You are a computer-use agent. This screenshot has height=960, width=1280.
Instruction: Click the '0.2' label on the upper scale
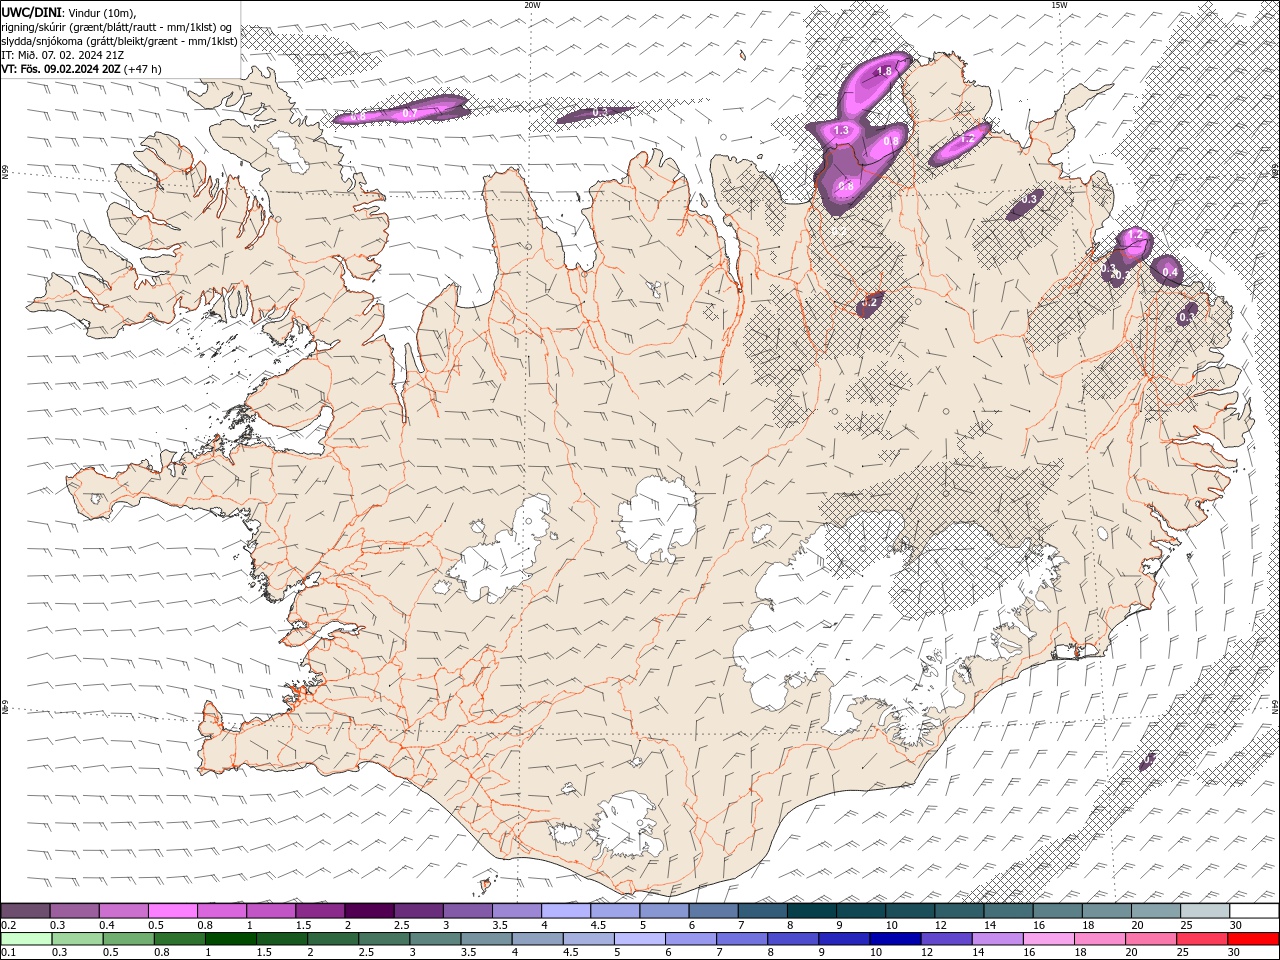9,925
